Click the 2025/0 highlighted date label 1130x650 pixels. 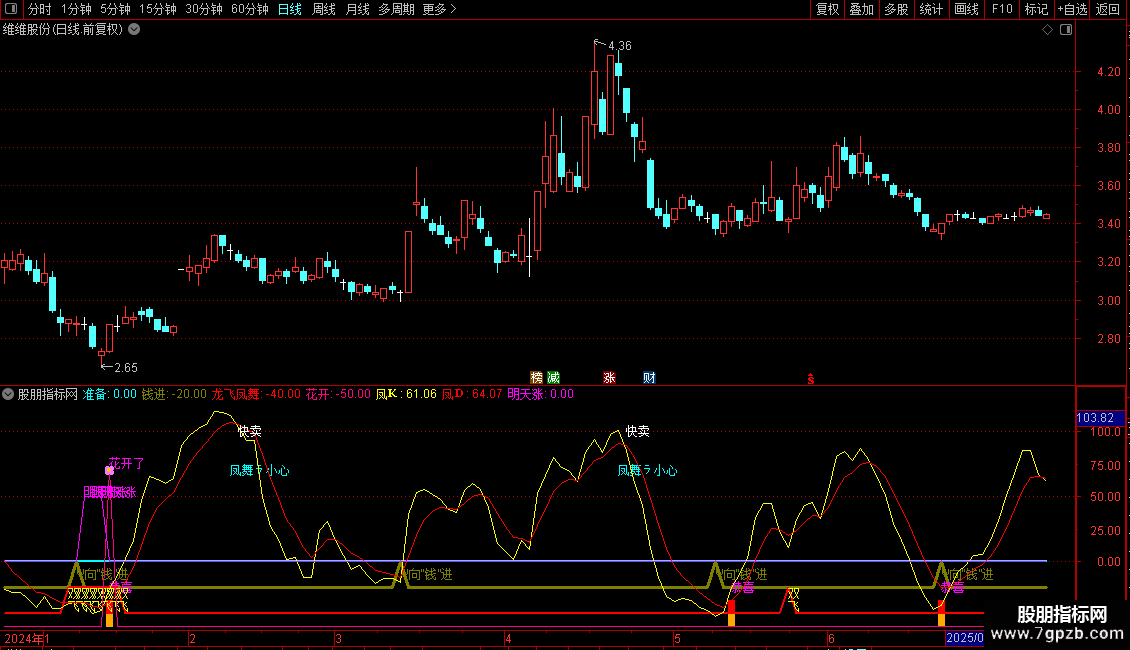964,638
